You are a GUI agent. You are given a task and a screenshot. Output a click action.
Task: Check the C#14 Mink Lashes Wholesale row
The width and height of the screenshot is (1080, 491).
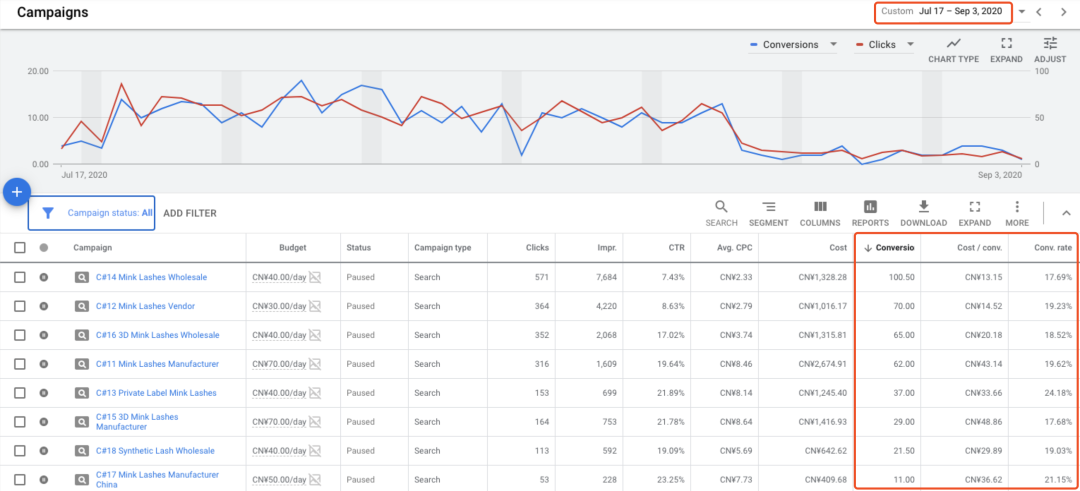[20, 277]
